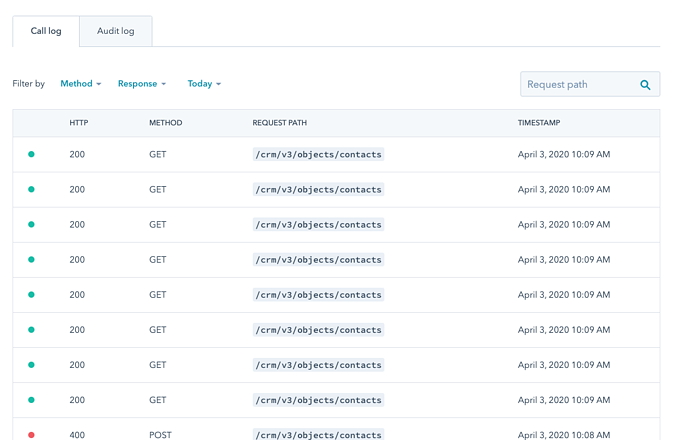Focus the Request path search field
Screen dimensions: 676x440
click(x=580, y=85)
